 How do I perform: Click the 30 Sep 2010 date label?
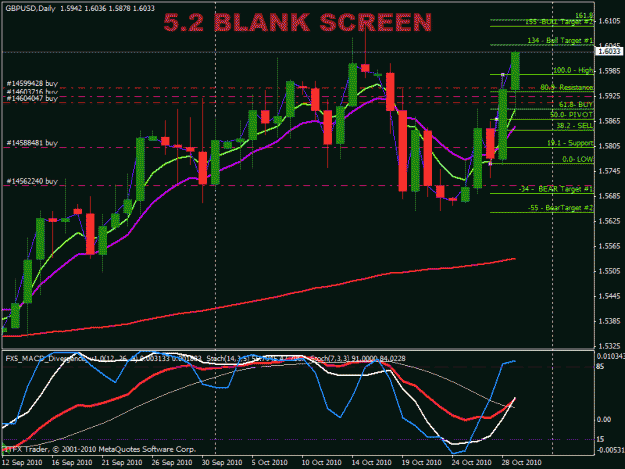[222, 462]
